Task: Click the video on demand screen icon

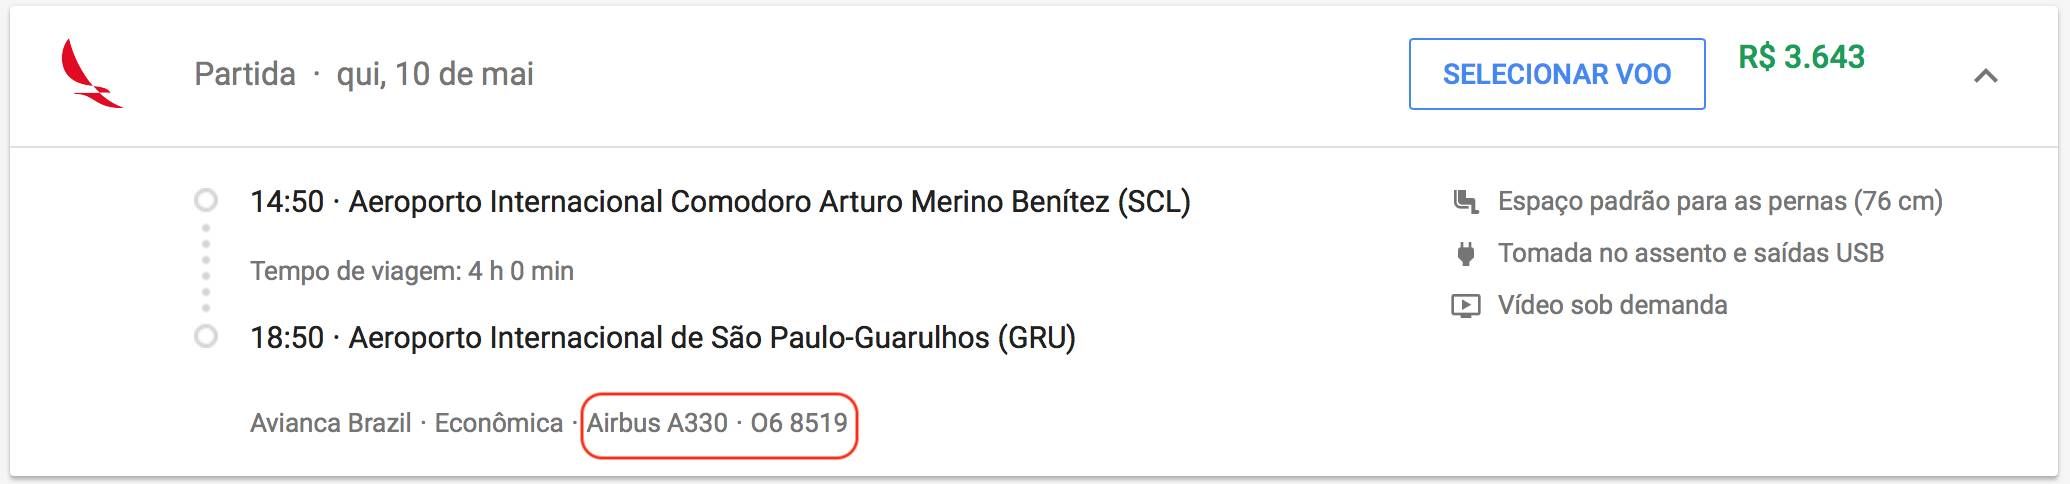Action: [1465, 306]
